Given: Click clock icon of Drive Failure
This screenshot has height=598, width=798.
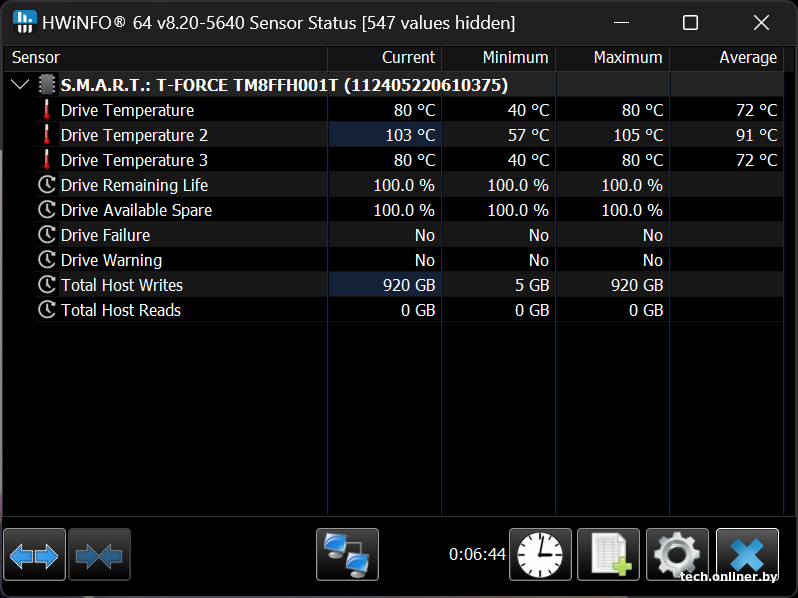Looking at the screenshot, I should coord(46,234).
